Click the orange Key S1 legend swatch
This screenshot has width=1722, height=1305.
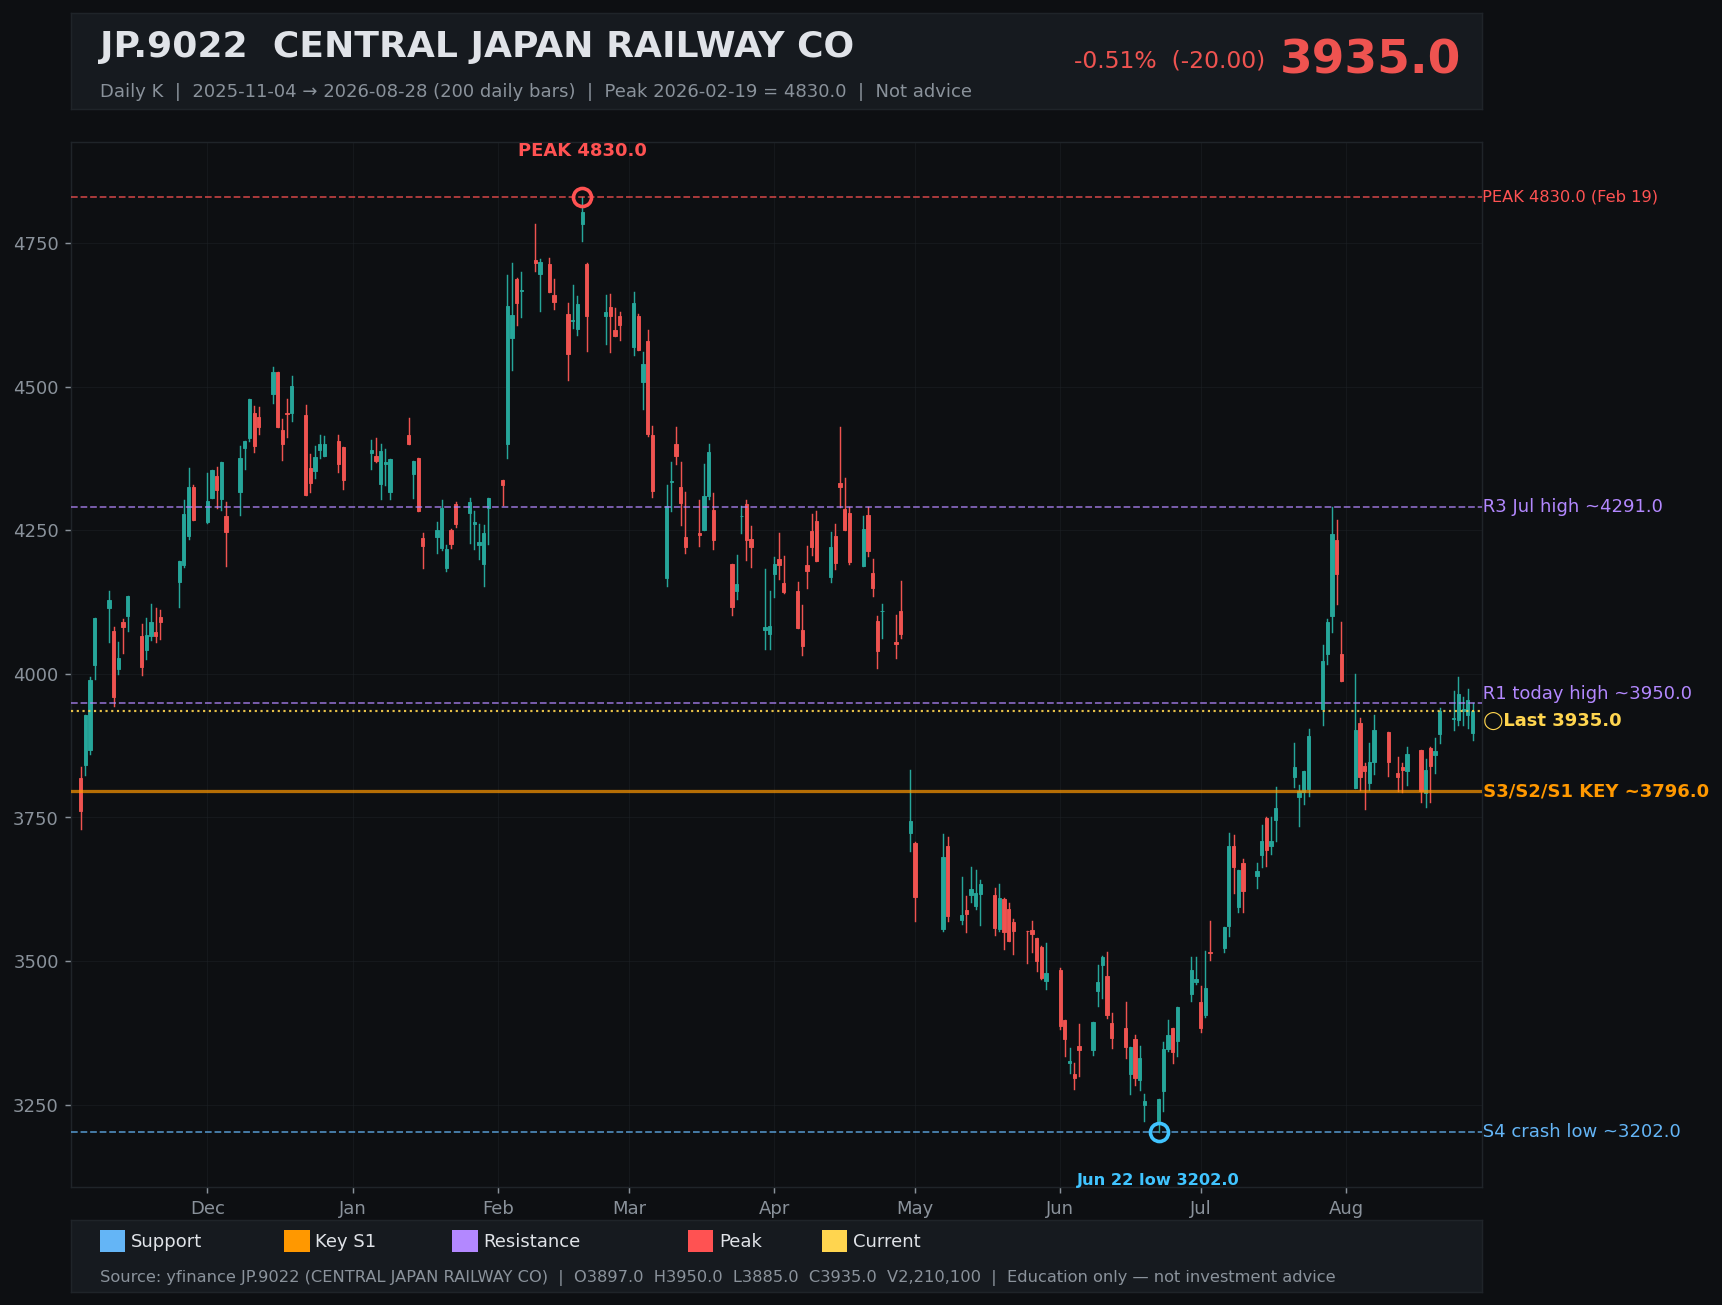[x=297, y=1241]
